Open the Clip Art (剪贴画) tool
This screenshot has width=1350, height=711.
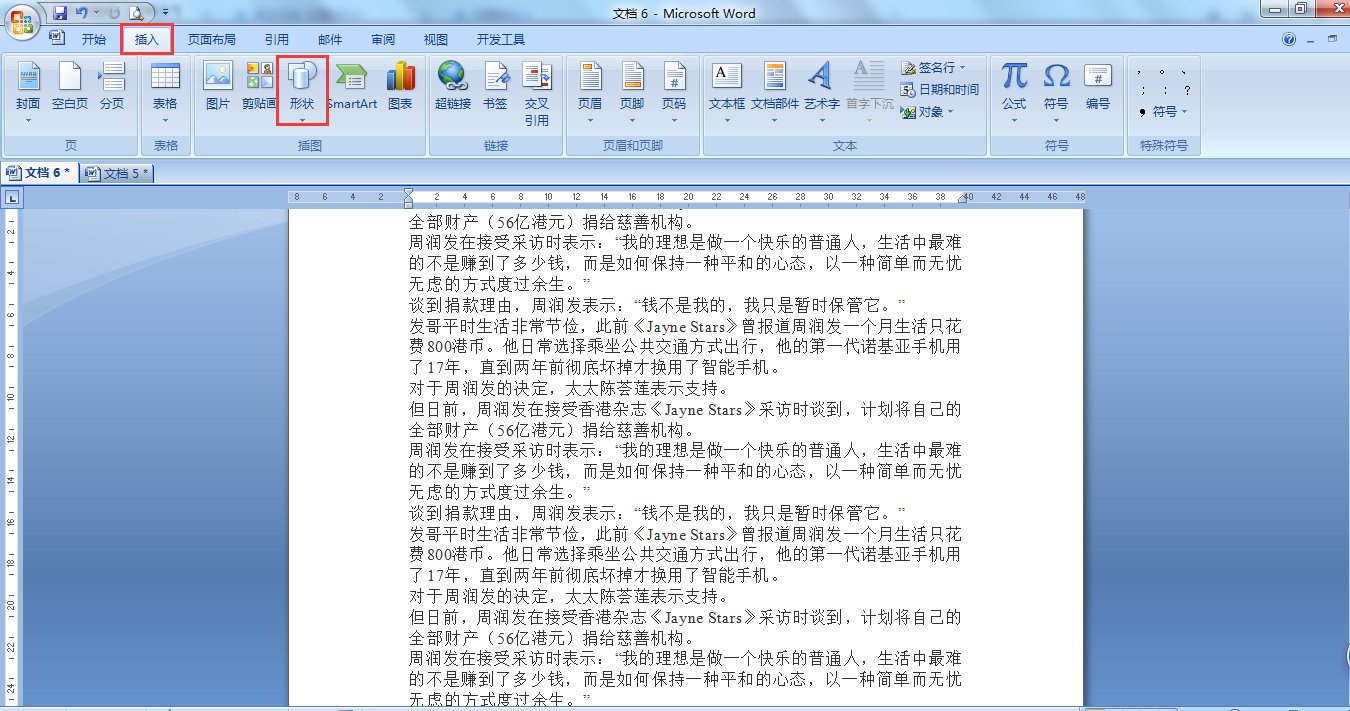pyautogui.click(x=259, y=85)
